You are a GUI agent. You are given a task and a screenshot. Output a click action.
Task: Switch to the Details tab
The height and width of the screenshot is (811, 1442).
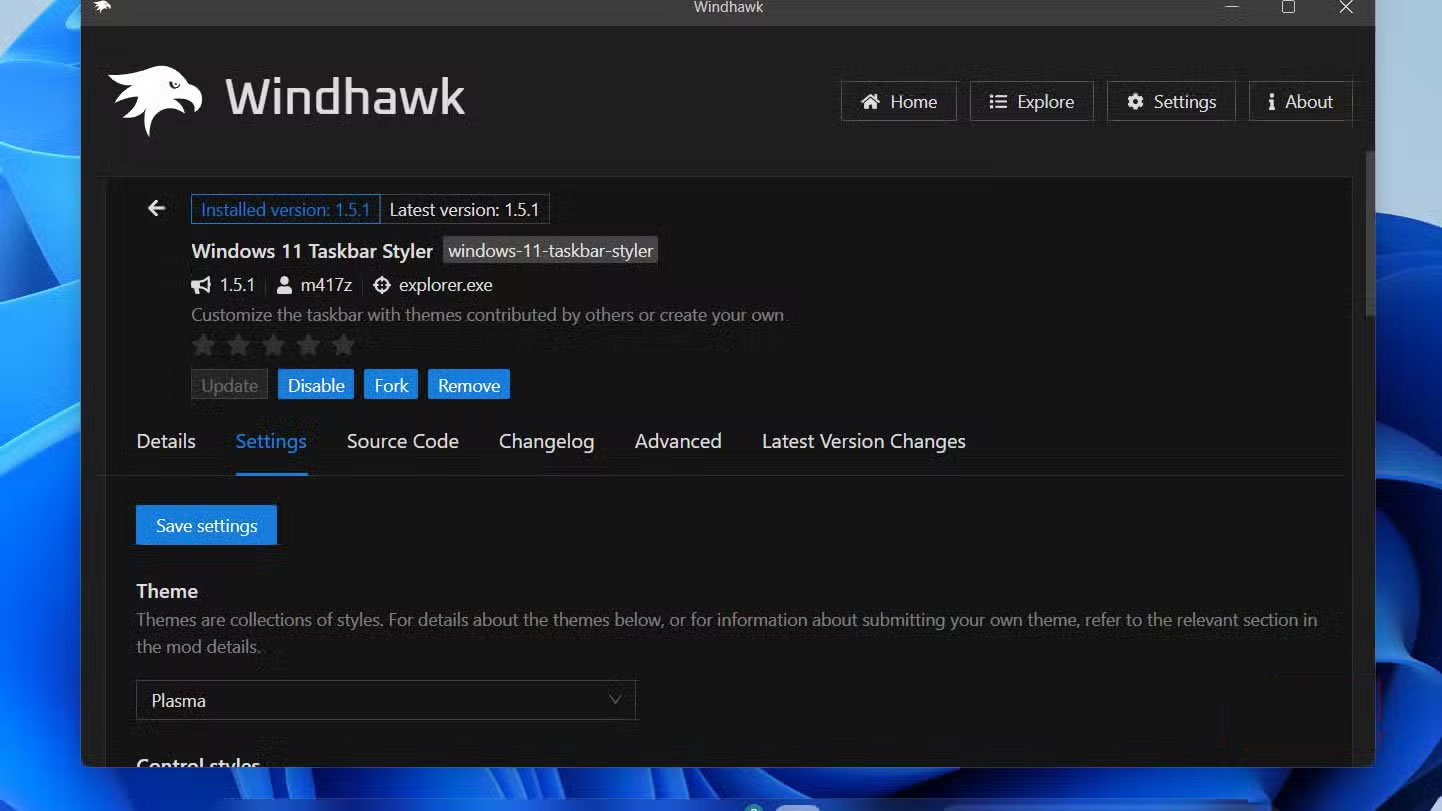pos(165,441)
